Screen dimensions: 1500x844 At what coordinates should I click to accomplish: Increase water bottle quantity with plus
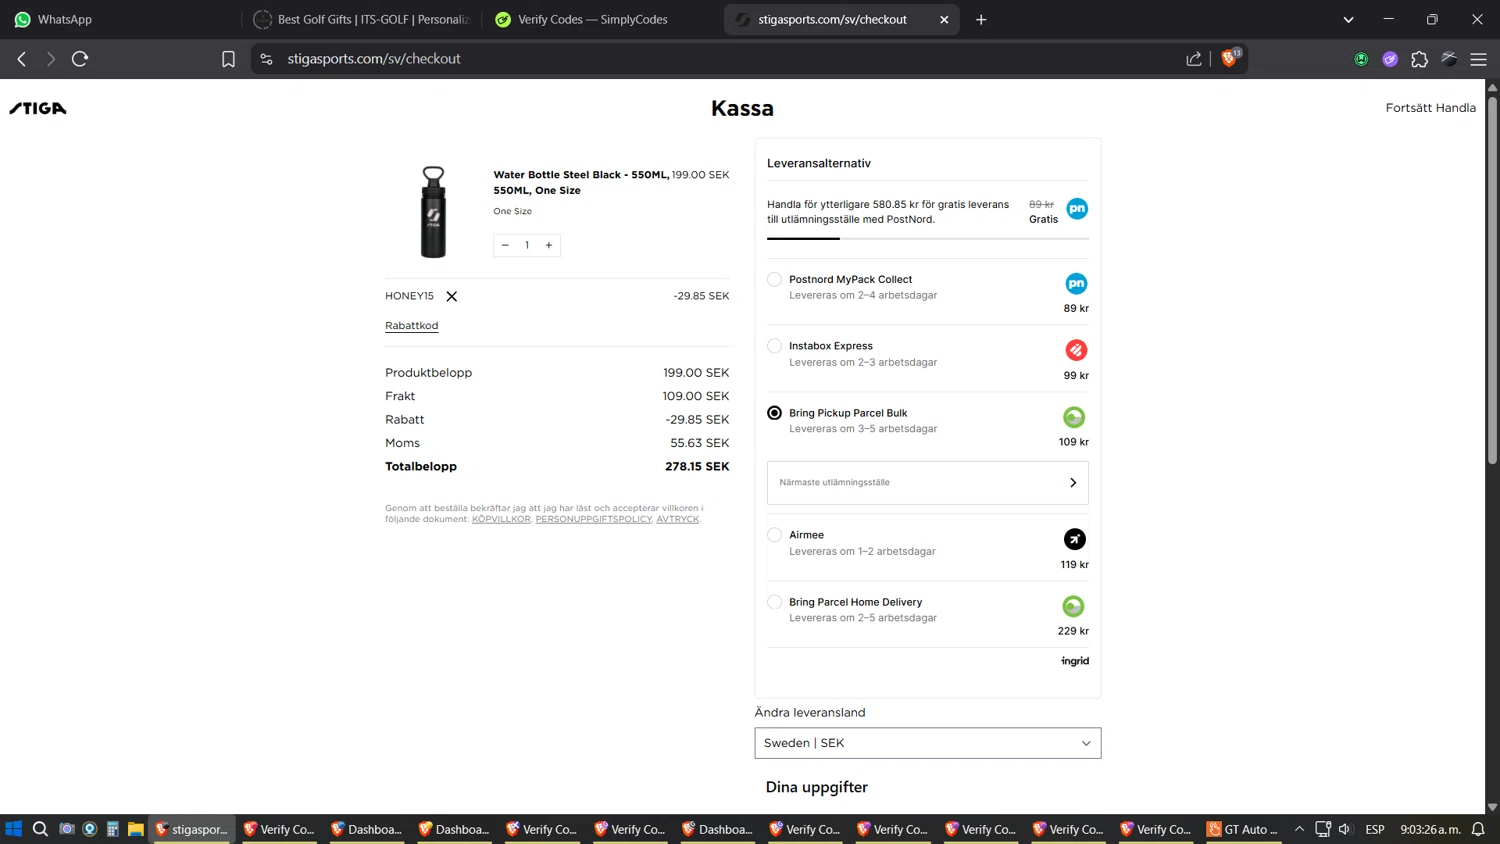(549, 245)
